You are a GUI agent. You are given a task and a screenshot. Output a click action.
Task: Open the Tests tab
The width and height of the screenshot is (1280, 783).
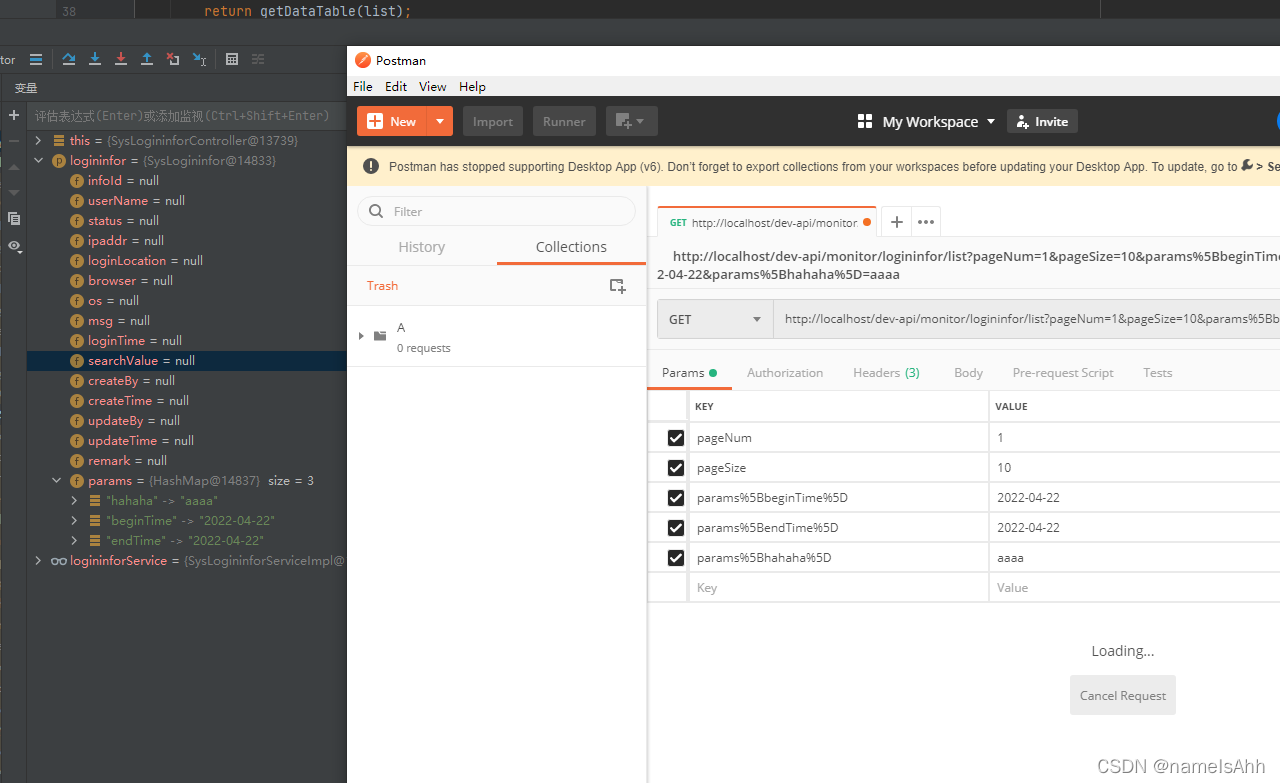click(x=1158, y=373)
